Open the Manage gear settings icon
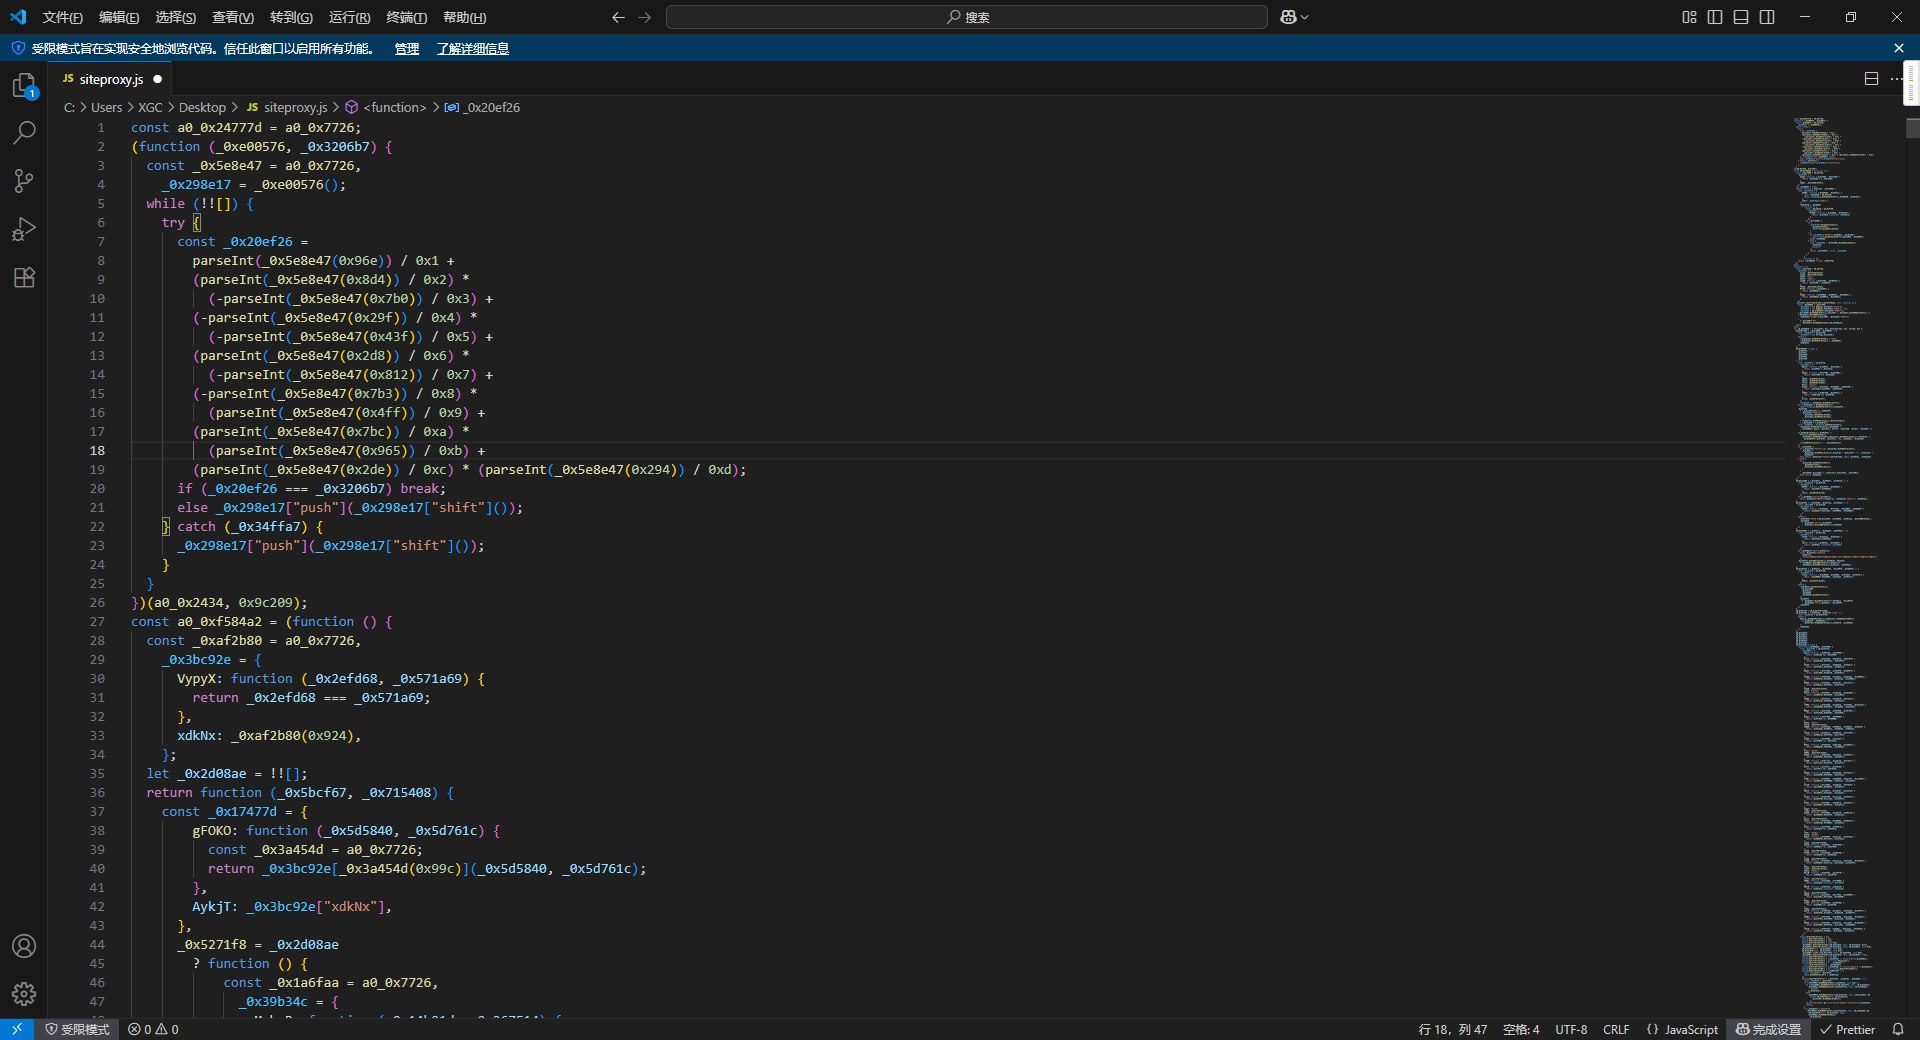Image resolution: width=1920 pixels, height=1040 pixels. [24, 994]
